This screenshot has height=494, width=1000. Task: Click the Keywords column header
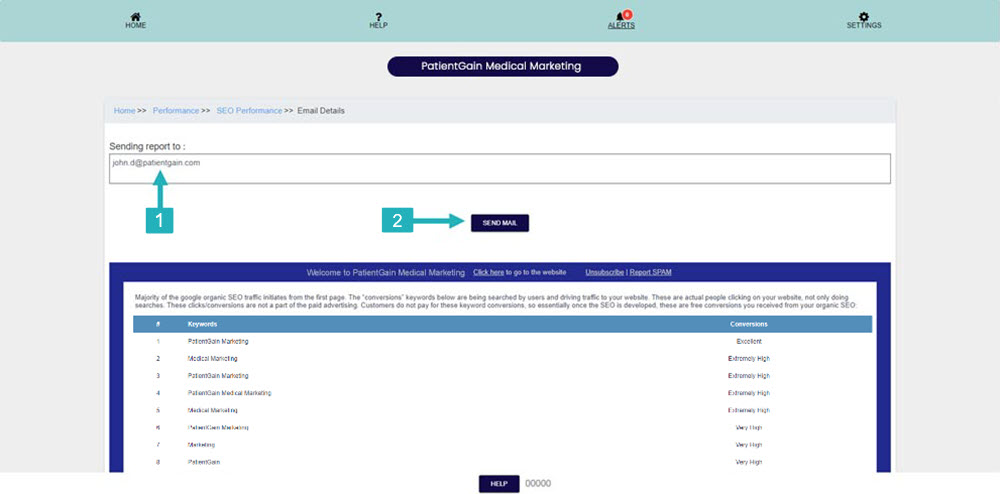pos(202,324)
